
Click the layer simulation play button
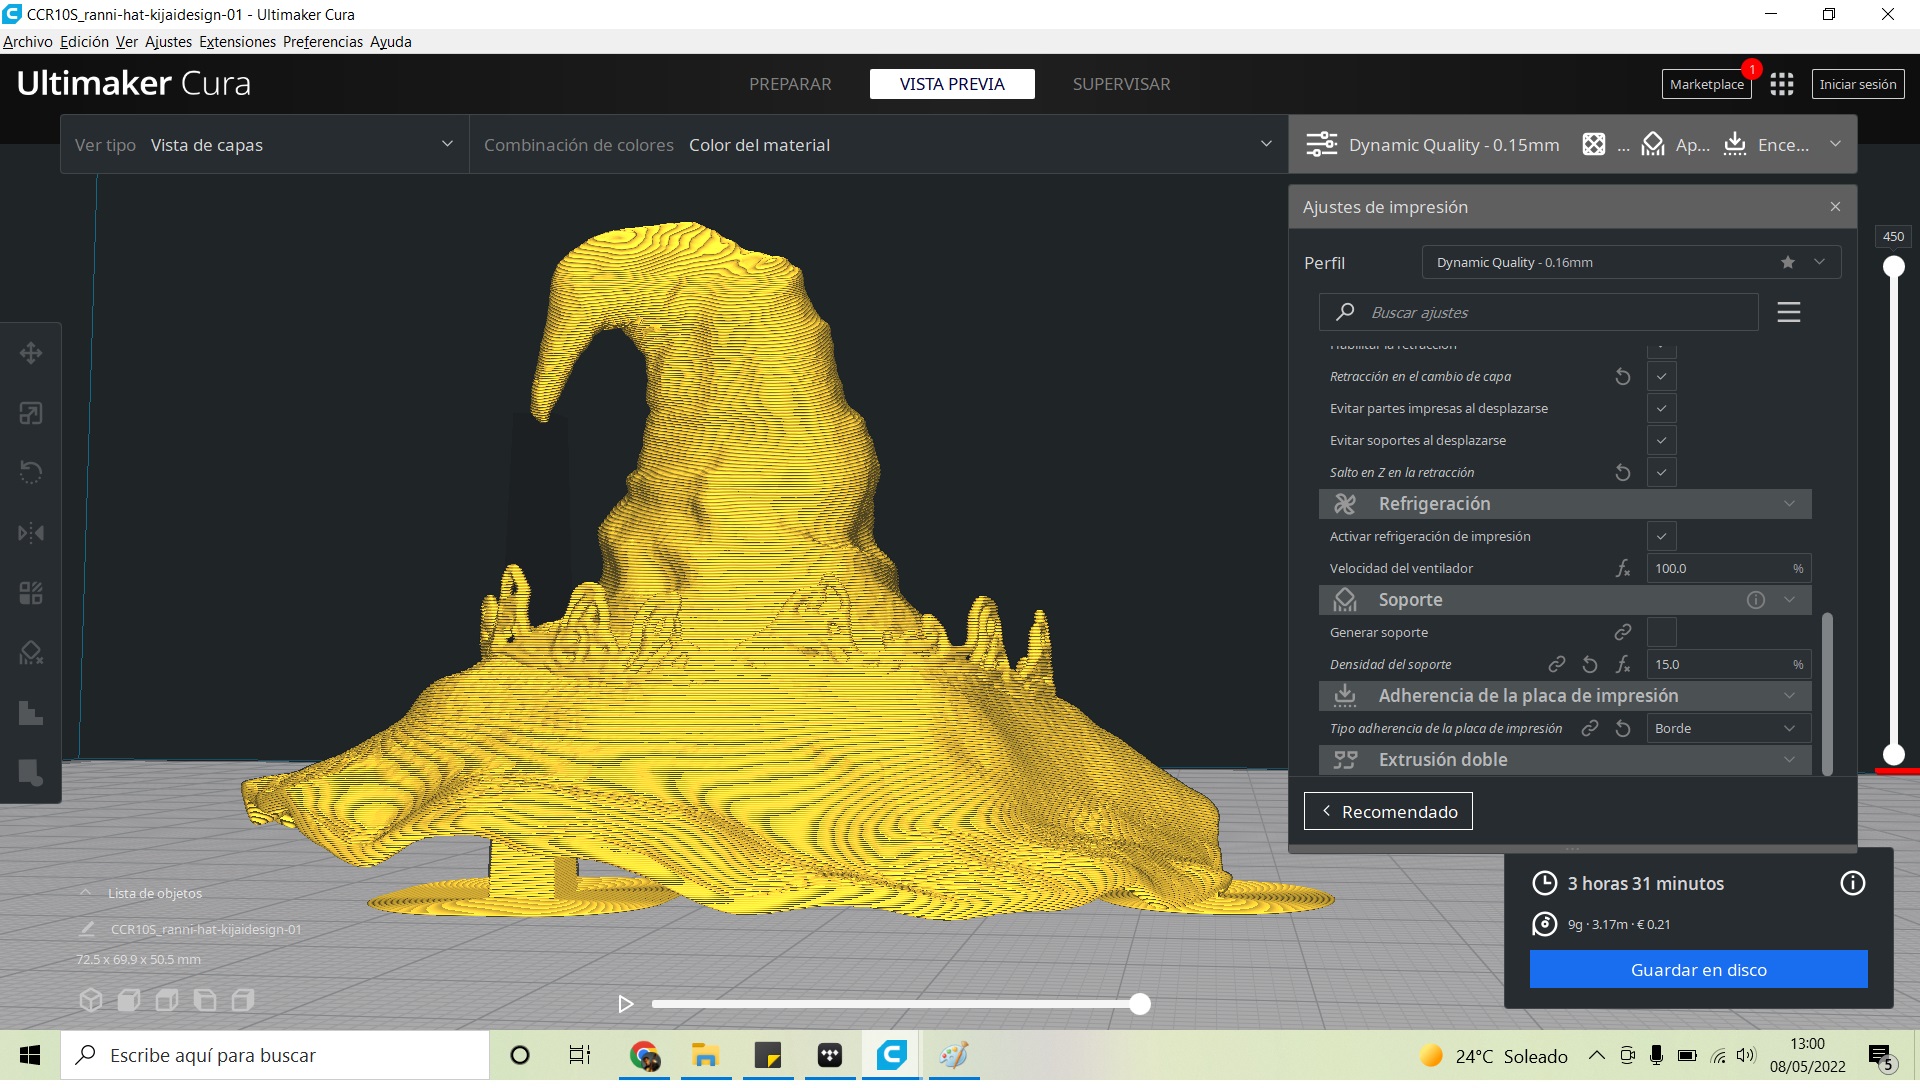tap(626, 1004)
